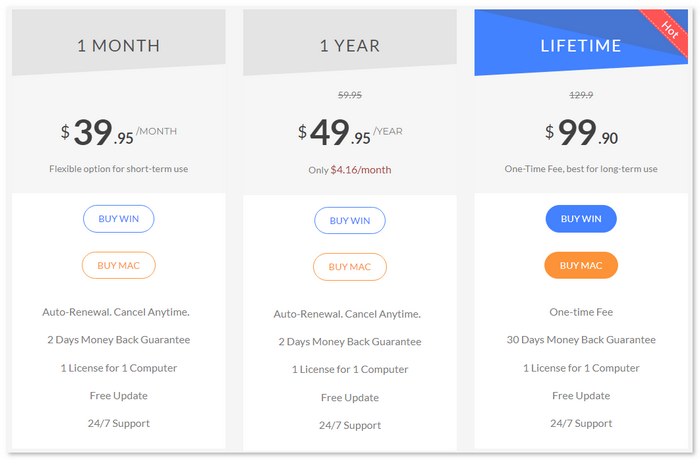Click BUY MAC under the 1 Month plan
The image size is (700, 460).
tap(118, 265)
